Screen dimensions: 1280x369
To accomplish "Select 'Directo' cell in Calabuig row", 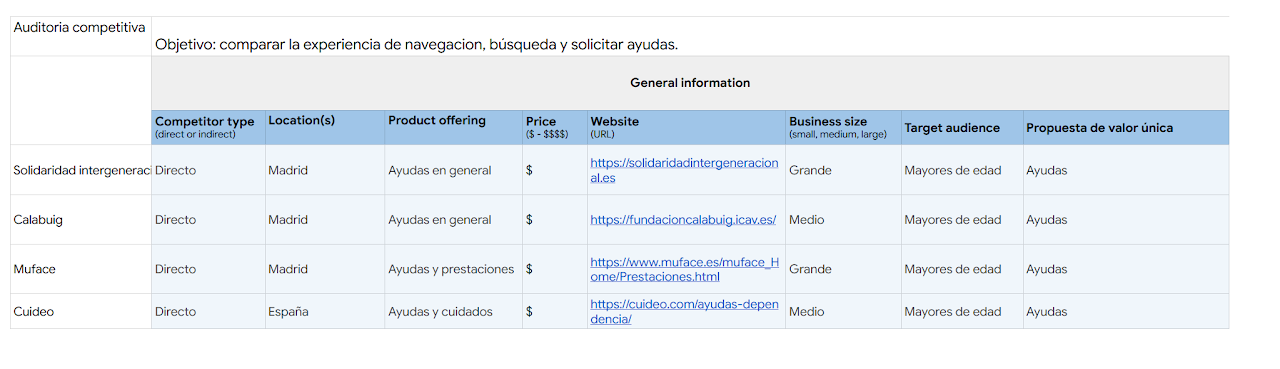I will (208, 220).
